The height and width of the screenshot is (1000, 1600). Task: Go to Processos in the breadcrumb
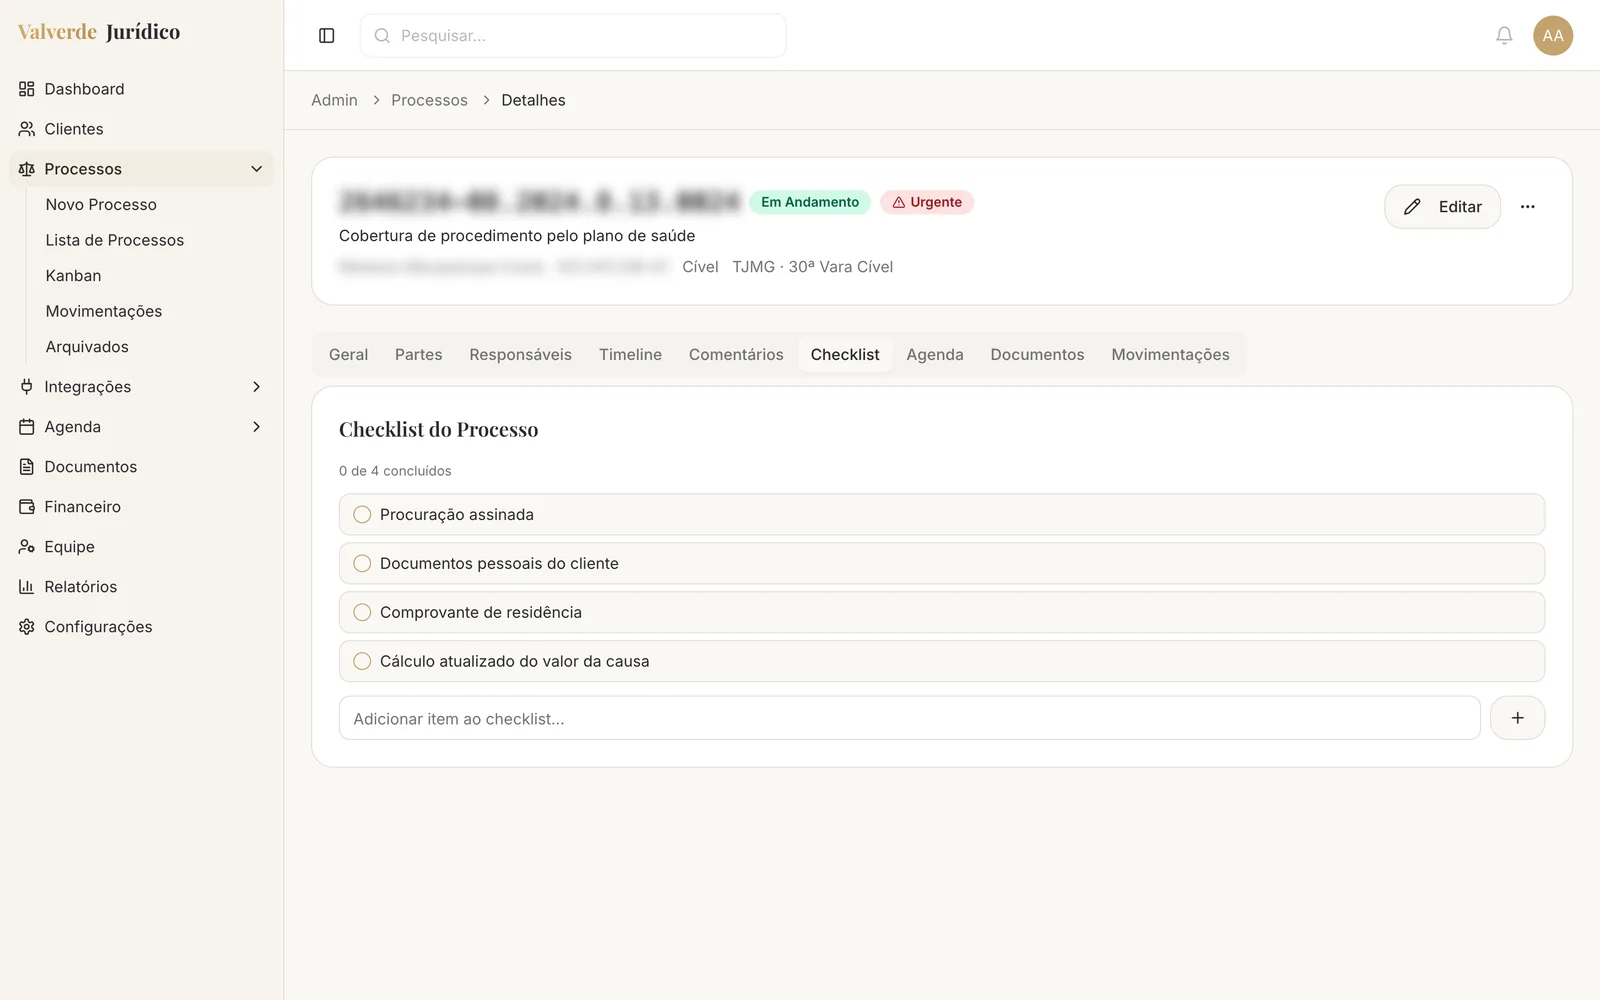tap(429, 100)
